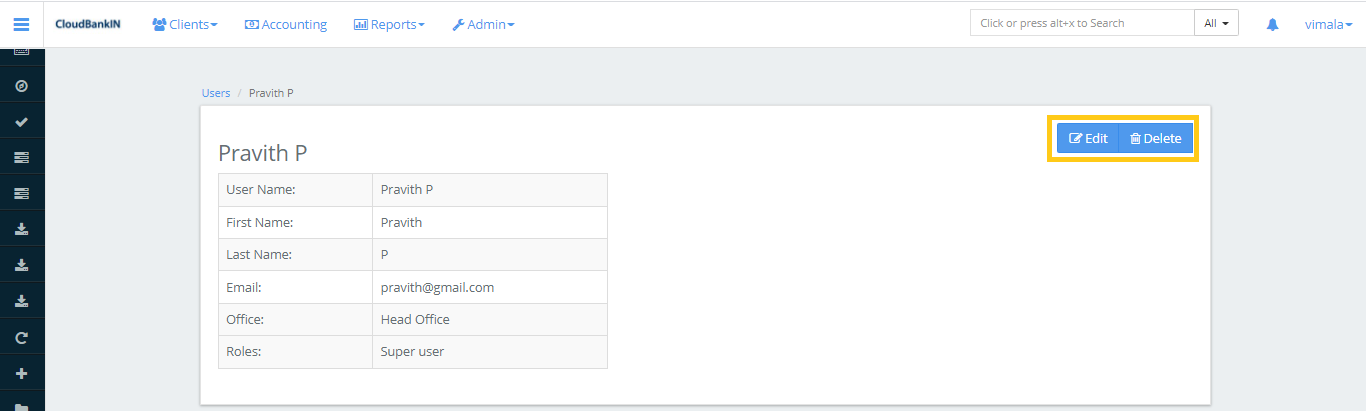
Task: Open the vimala user account menu
Action: (1328, 24)
